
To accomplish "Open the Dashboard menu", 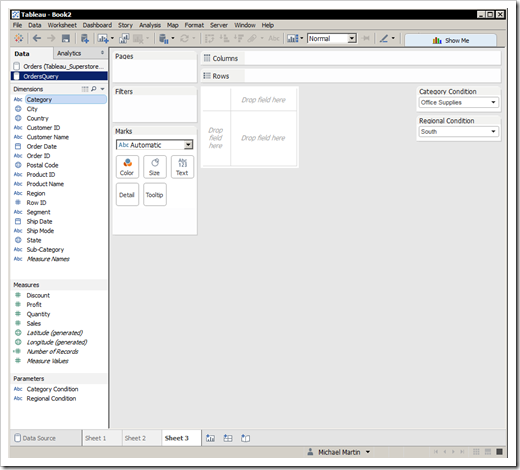I will pos(97,25).
